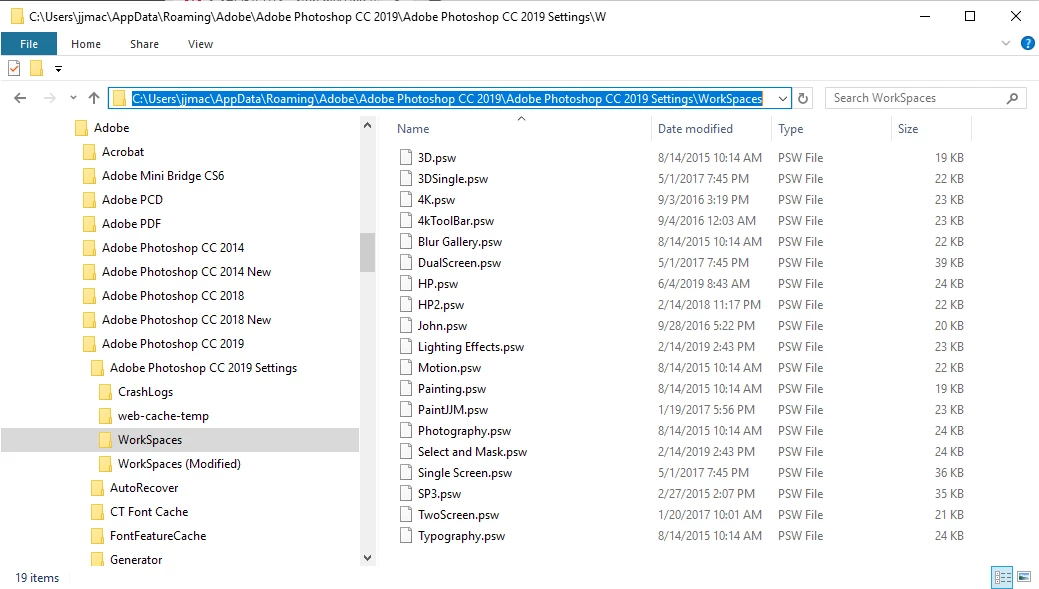Screen dimensions: 1039x589
Task: Open recent locations dropdown arrow
Action: pos(73,98)
